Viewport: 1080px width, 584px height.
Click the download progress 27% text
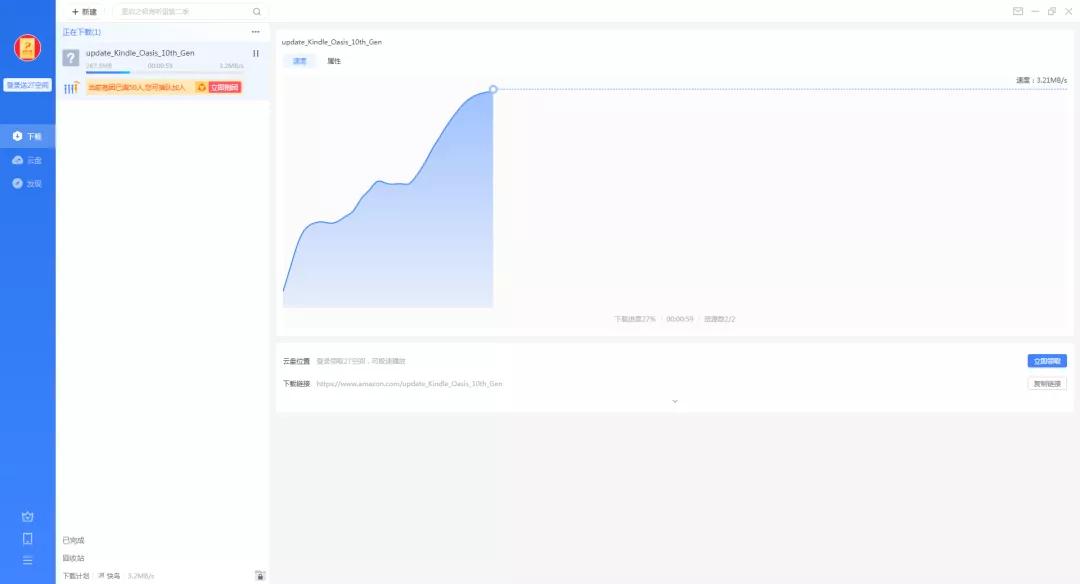pos(634,319)
